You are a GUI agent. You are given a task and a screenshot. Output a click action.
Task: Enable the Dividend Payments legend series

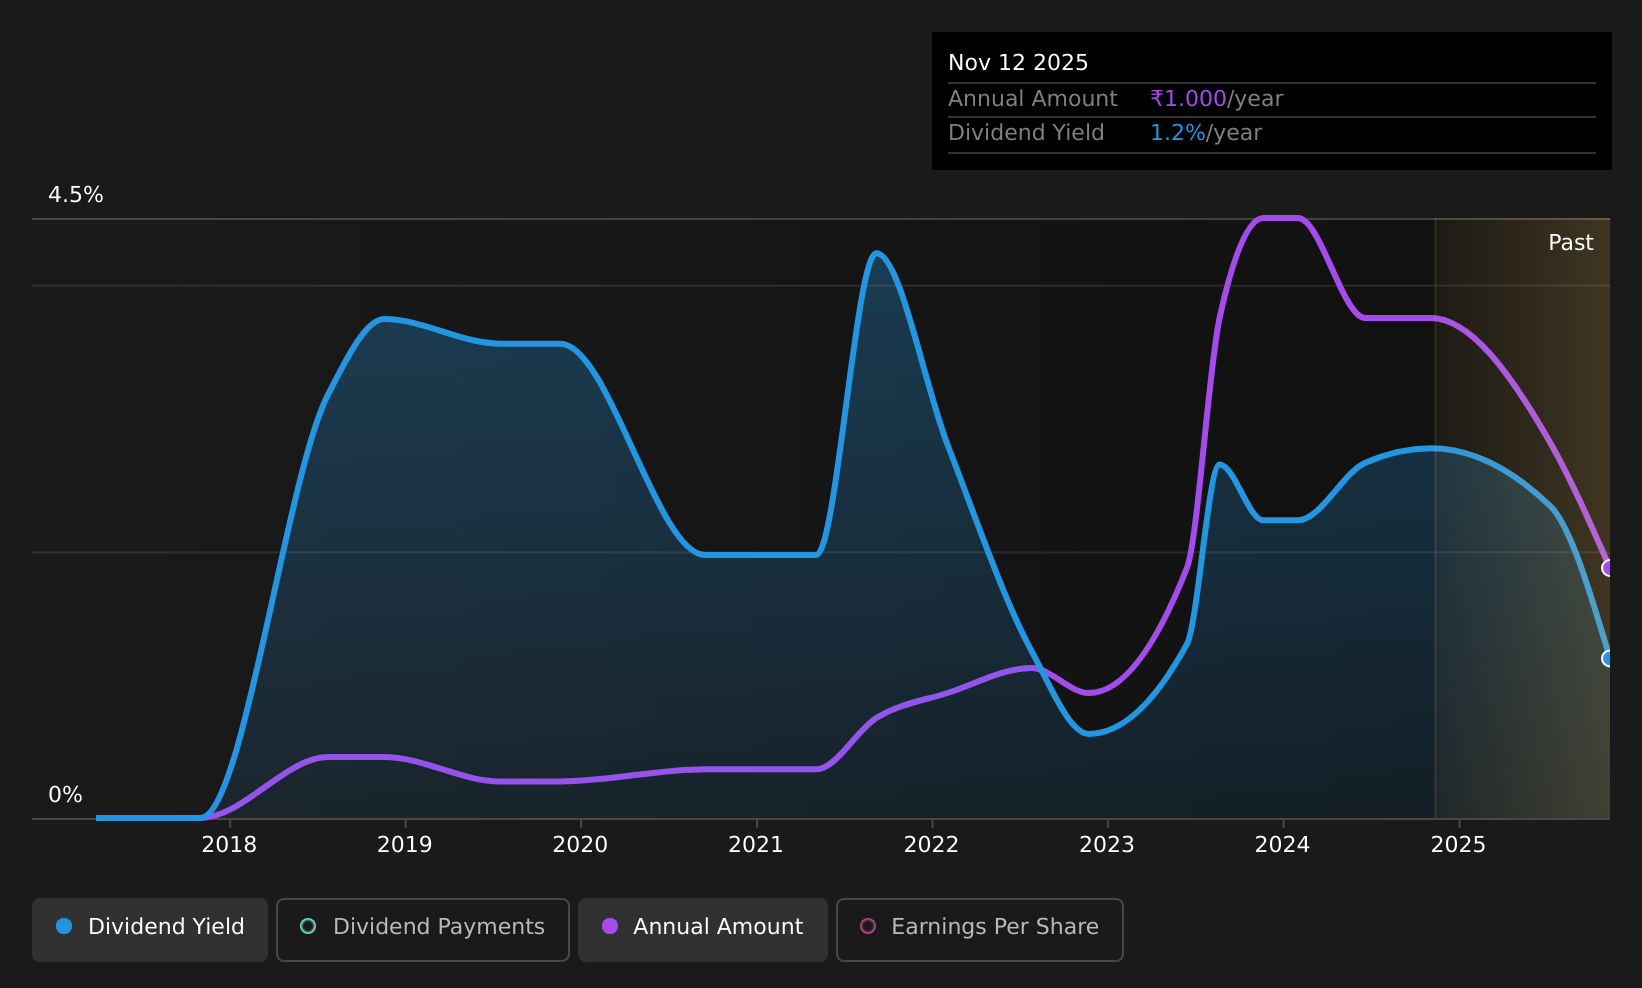(x=423, y=929)
